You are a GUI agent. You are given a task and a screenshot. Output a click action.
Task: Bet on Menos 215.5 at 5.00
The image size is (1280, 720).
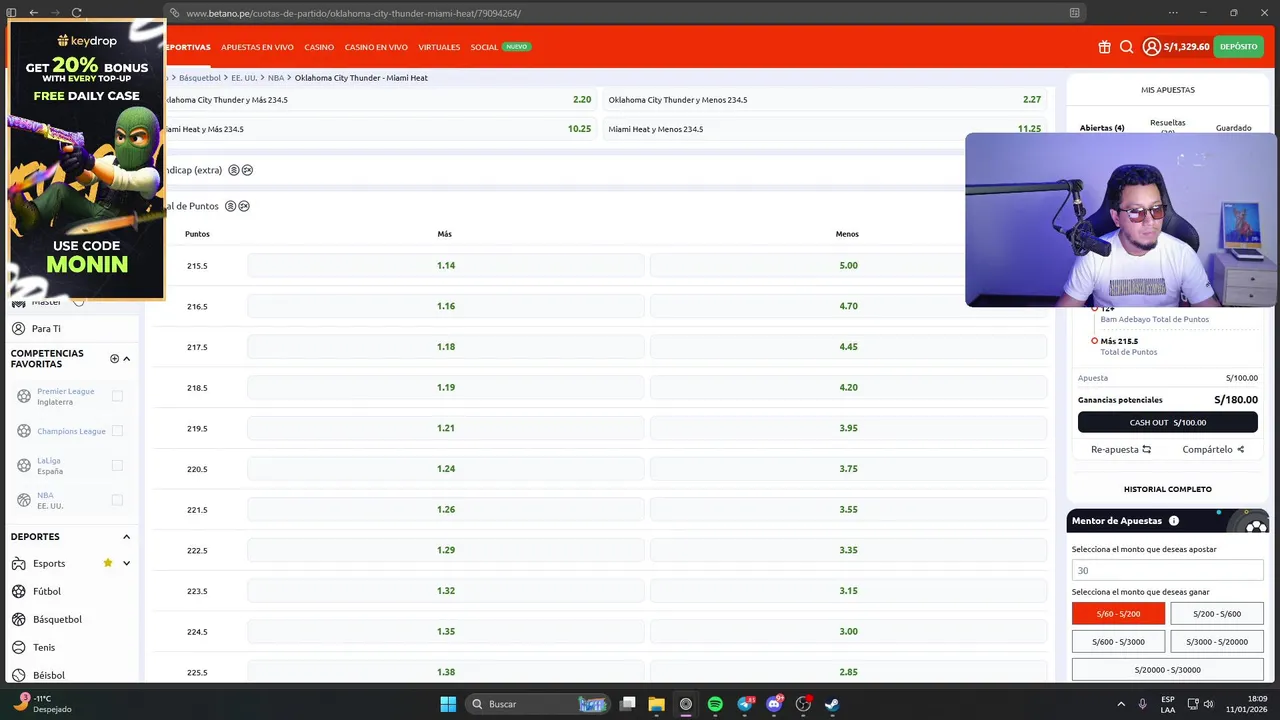pos(848,266)
